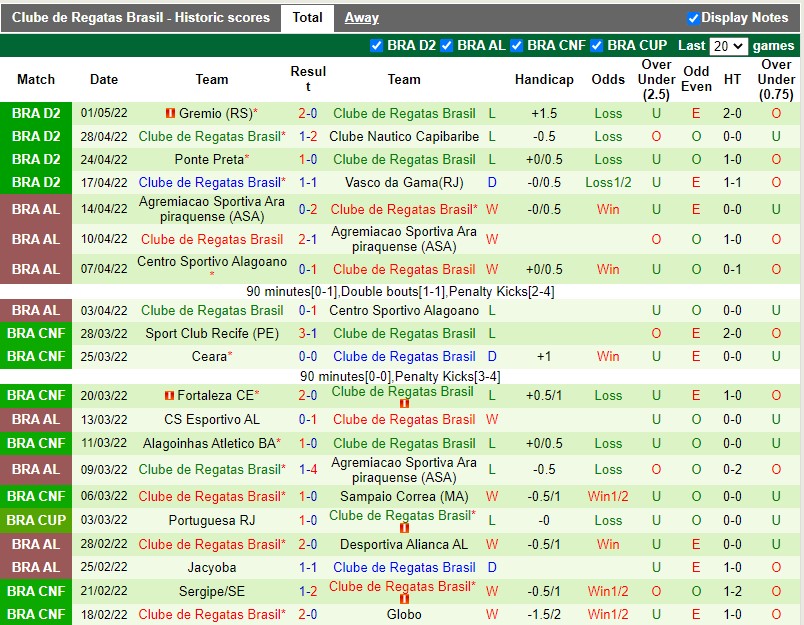Toggle the Display Notes checkbox

(x=693, y=18)
